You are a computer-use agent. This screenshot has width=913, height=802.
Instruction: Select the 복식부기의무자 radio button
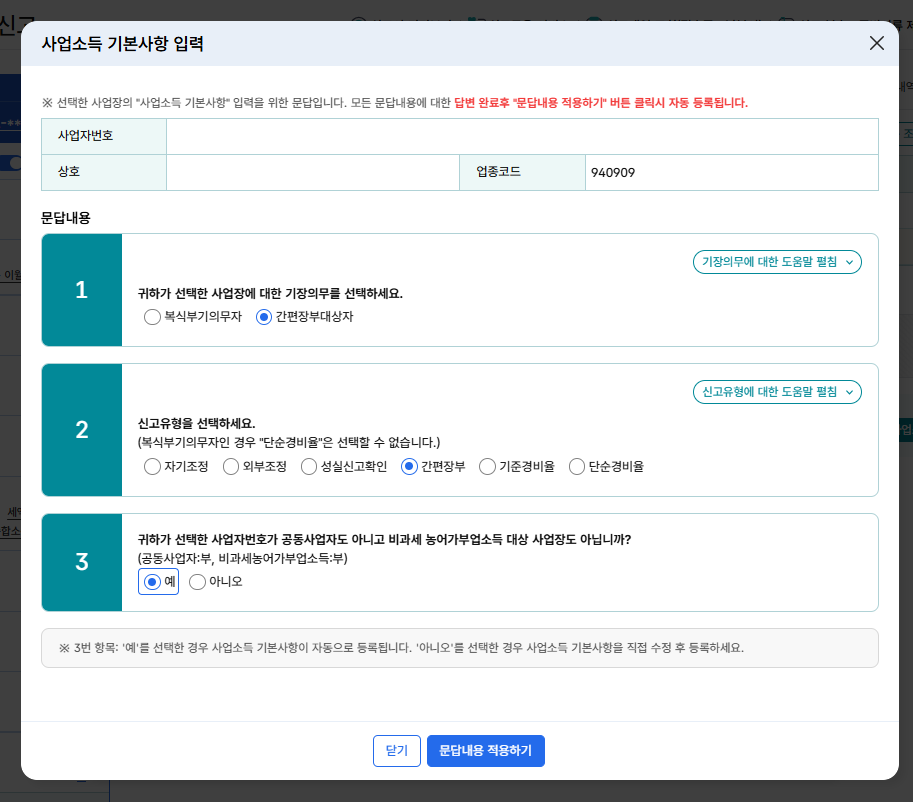152,317
